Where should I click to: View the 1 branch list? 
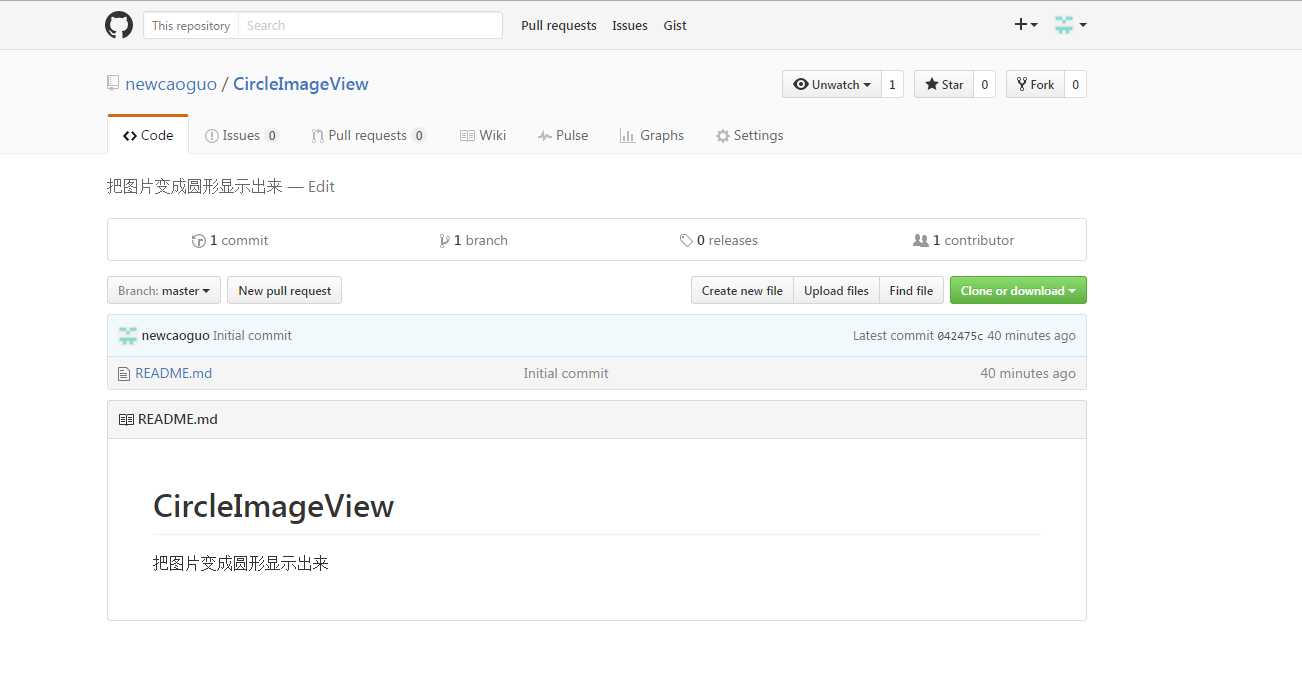[474, 240]
